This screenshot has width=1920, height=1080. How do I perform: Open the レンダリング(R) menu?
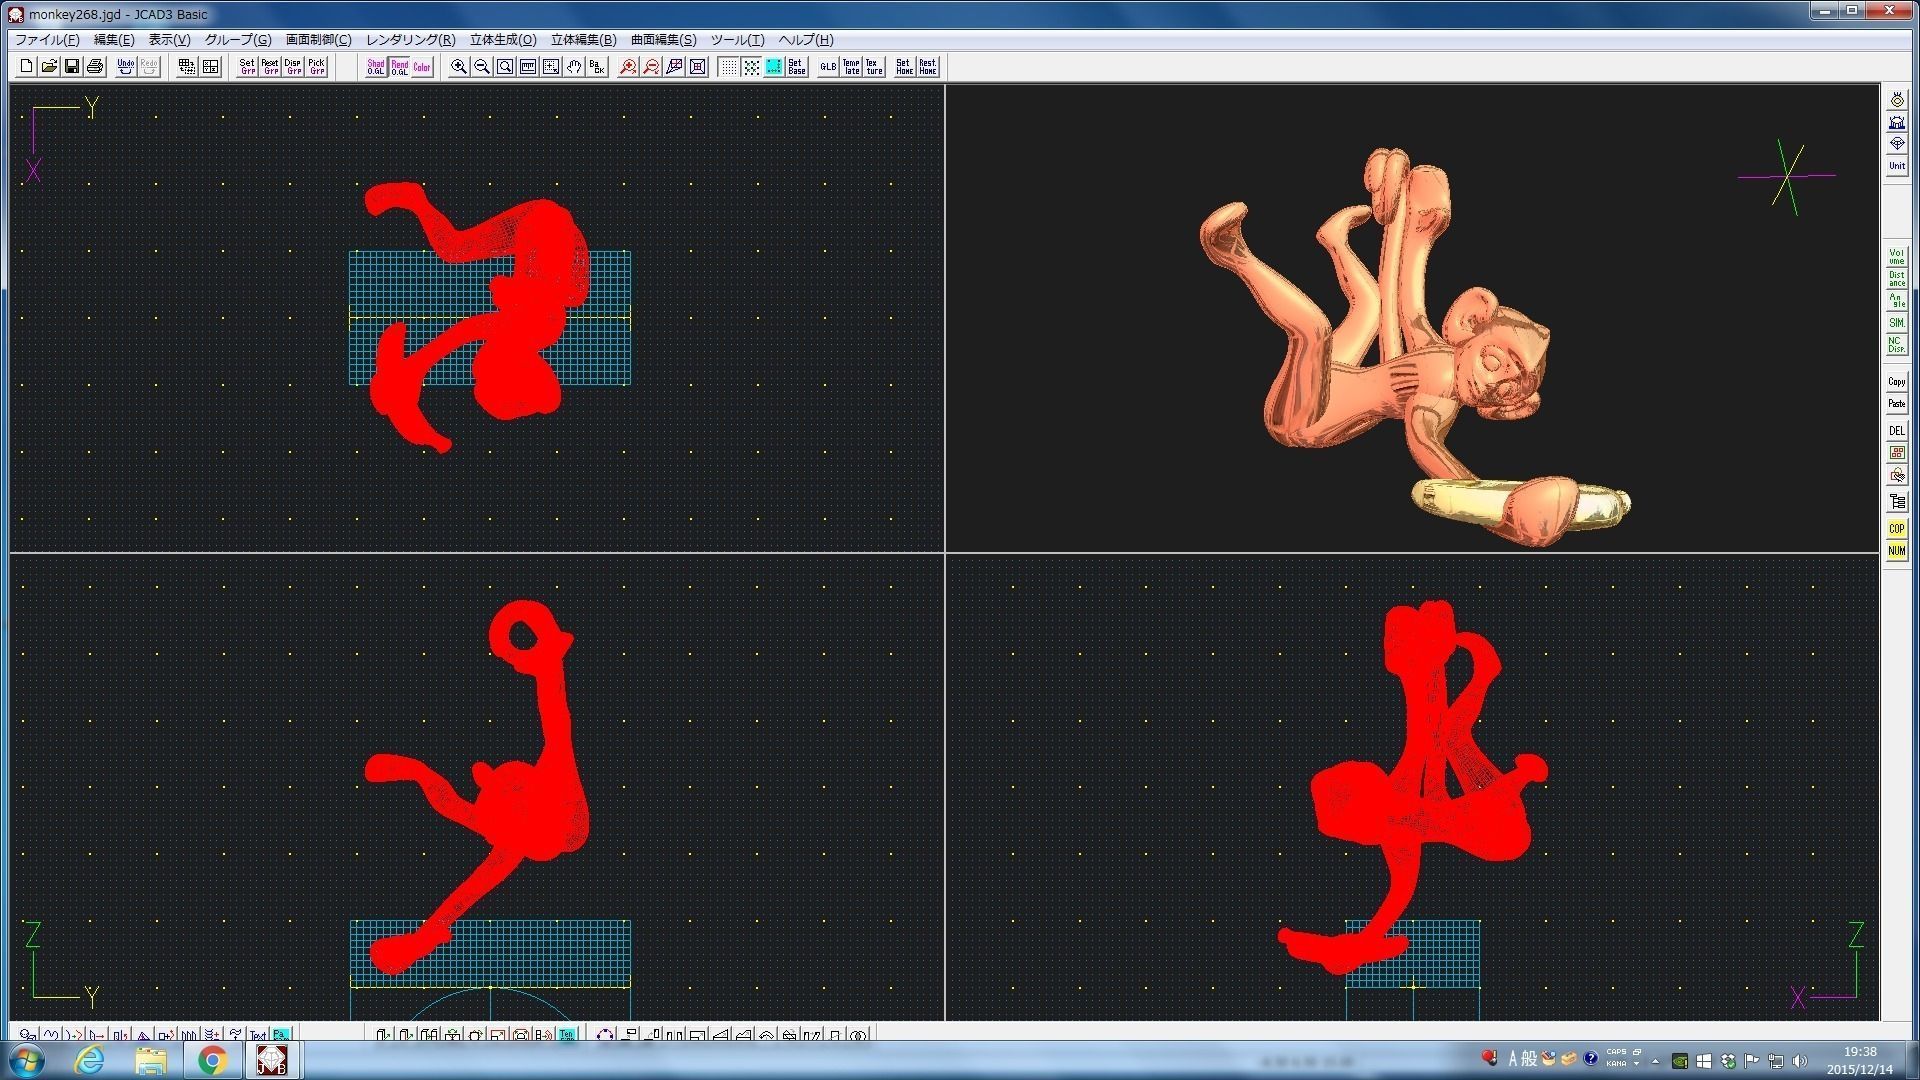(x=410, y=40)
